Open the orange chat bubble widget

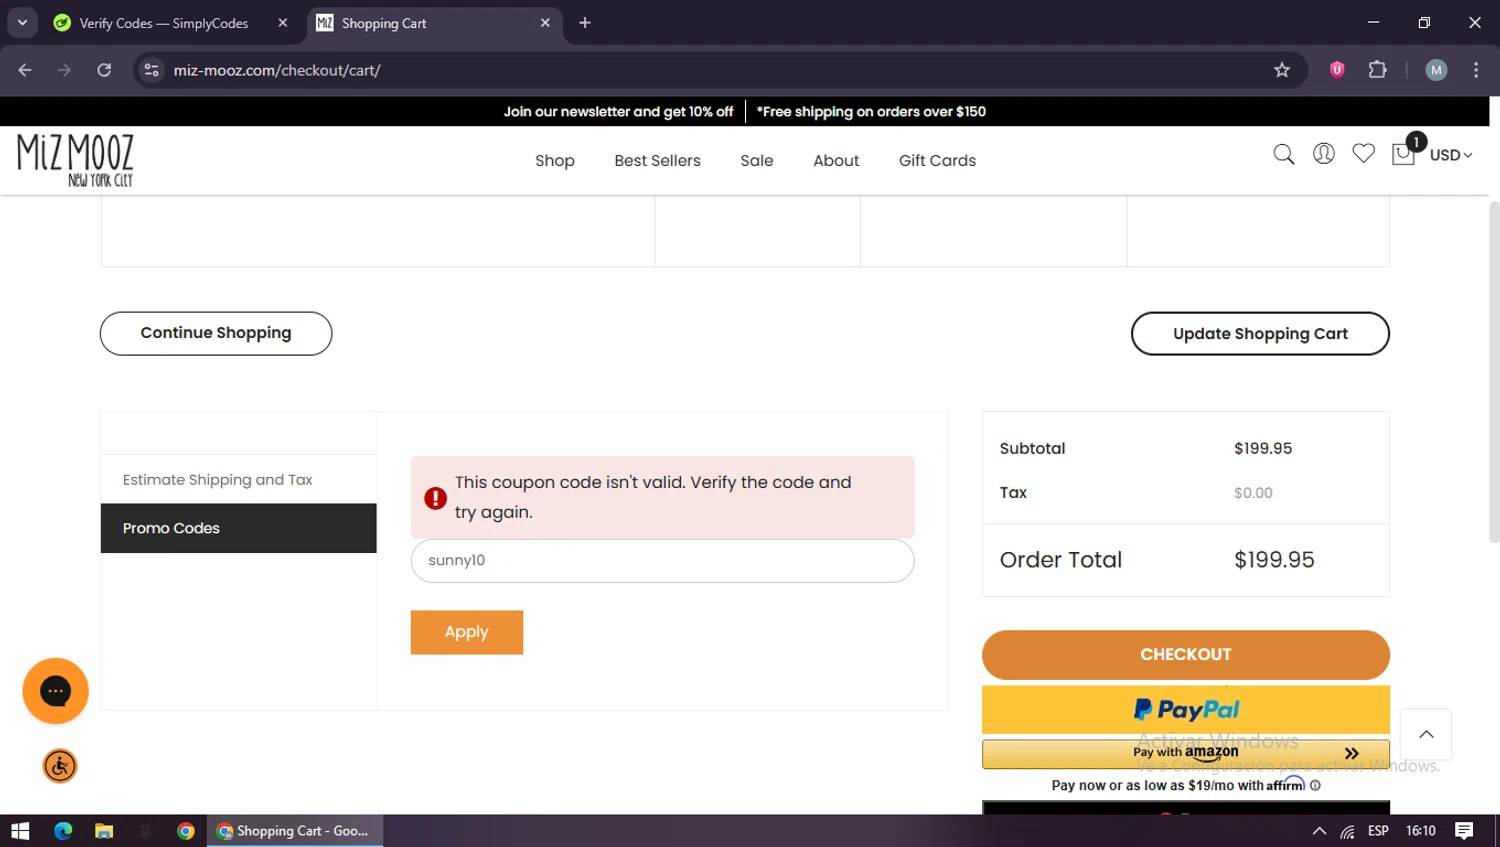pyautogui.click(x=56, y=691)
